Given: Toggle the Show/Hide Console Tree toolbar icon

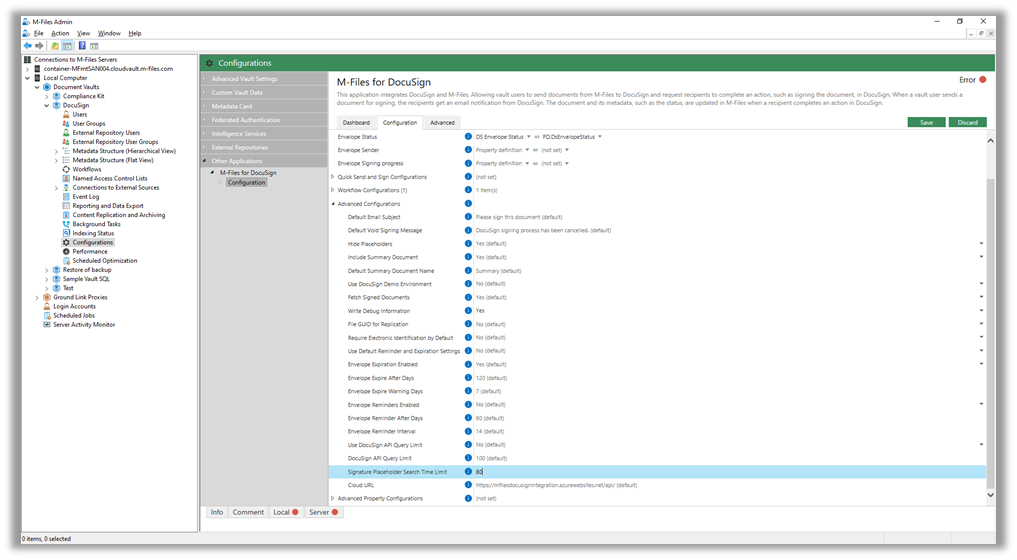Looking at the screenshot, I should point(67,45).
